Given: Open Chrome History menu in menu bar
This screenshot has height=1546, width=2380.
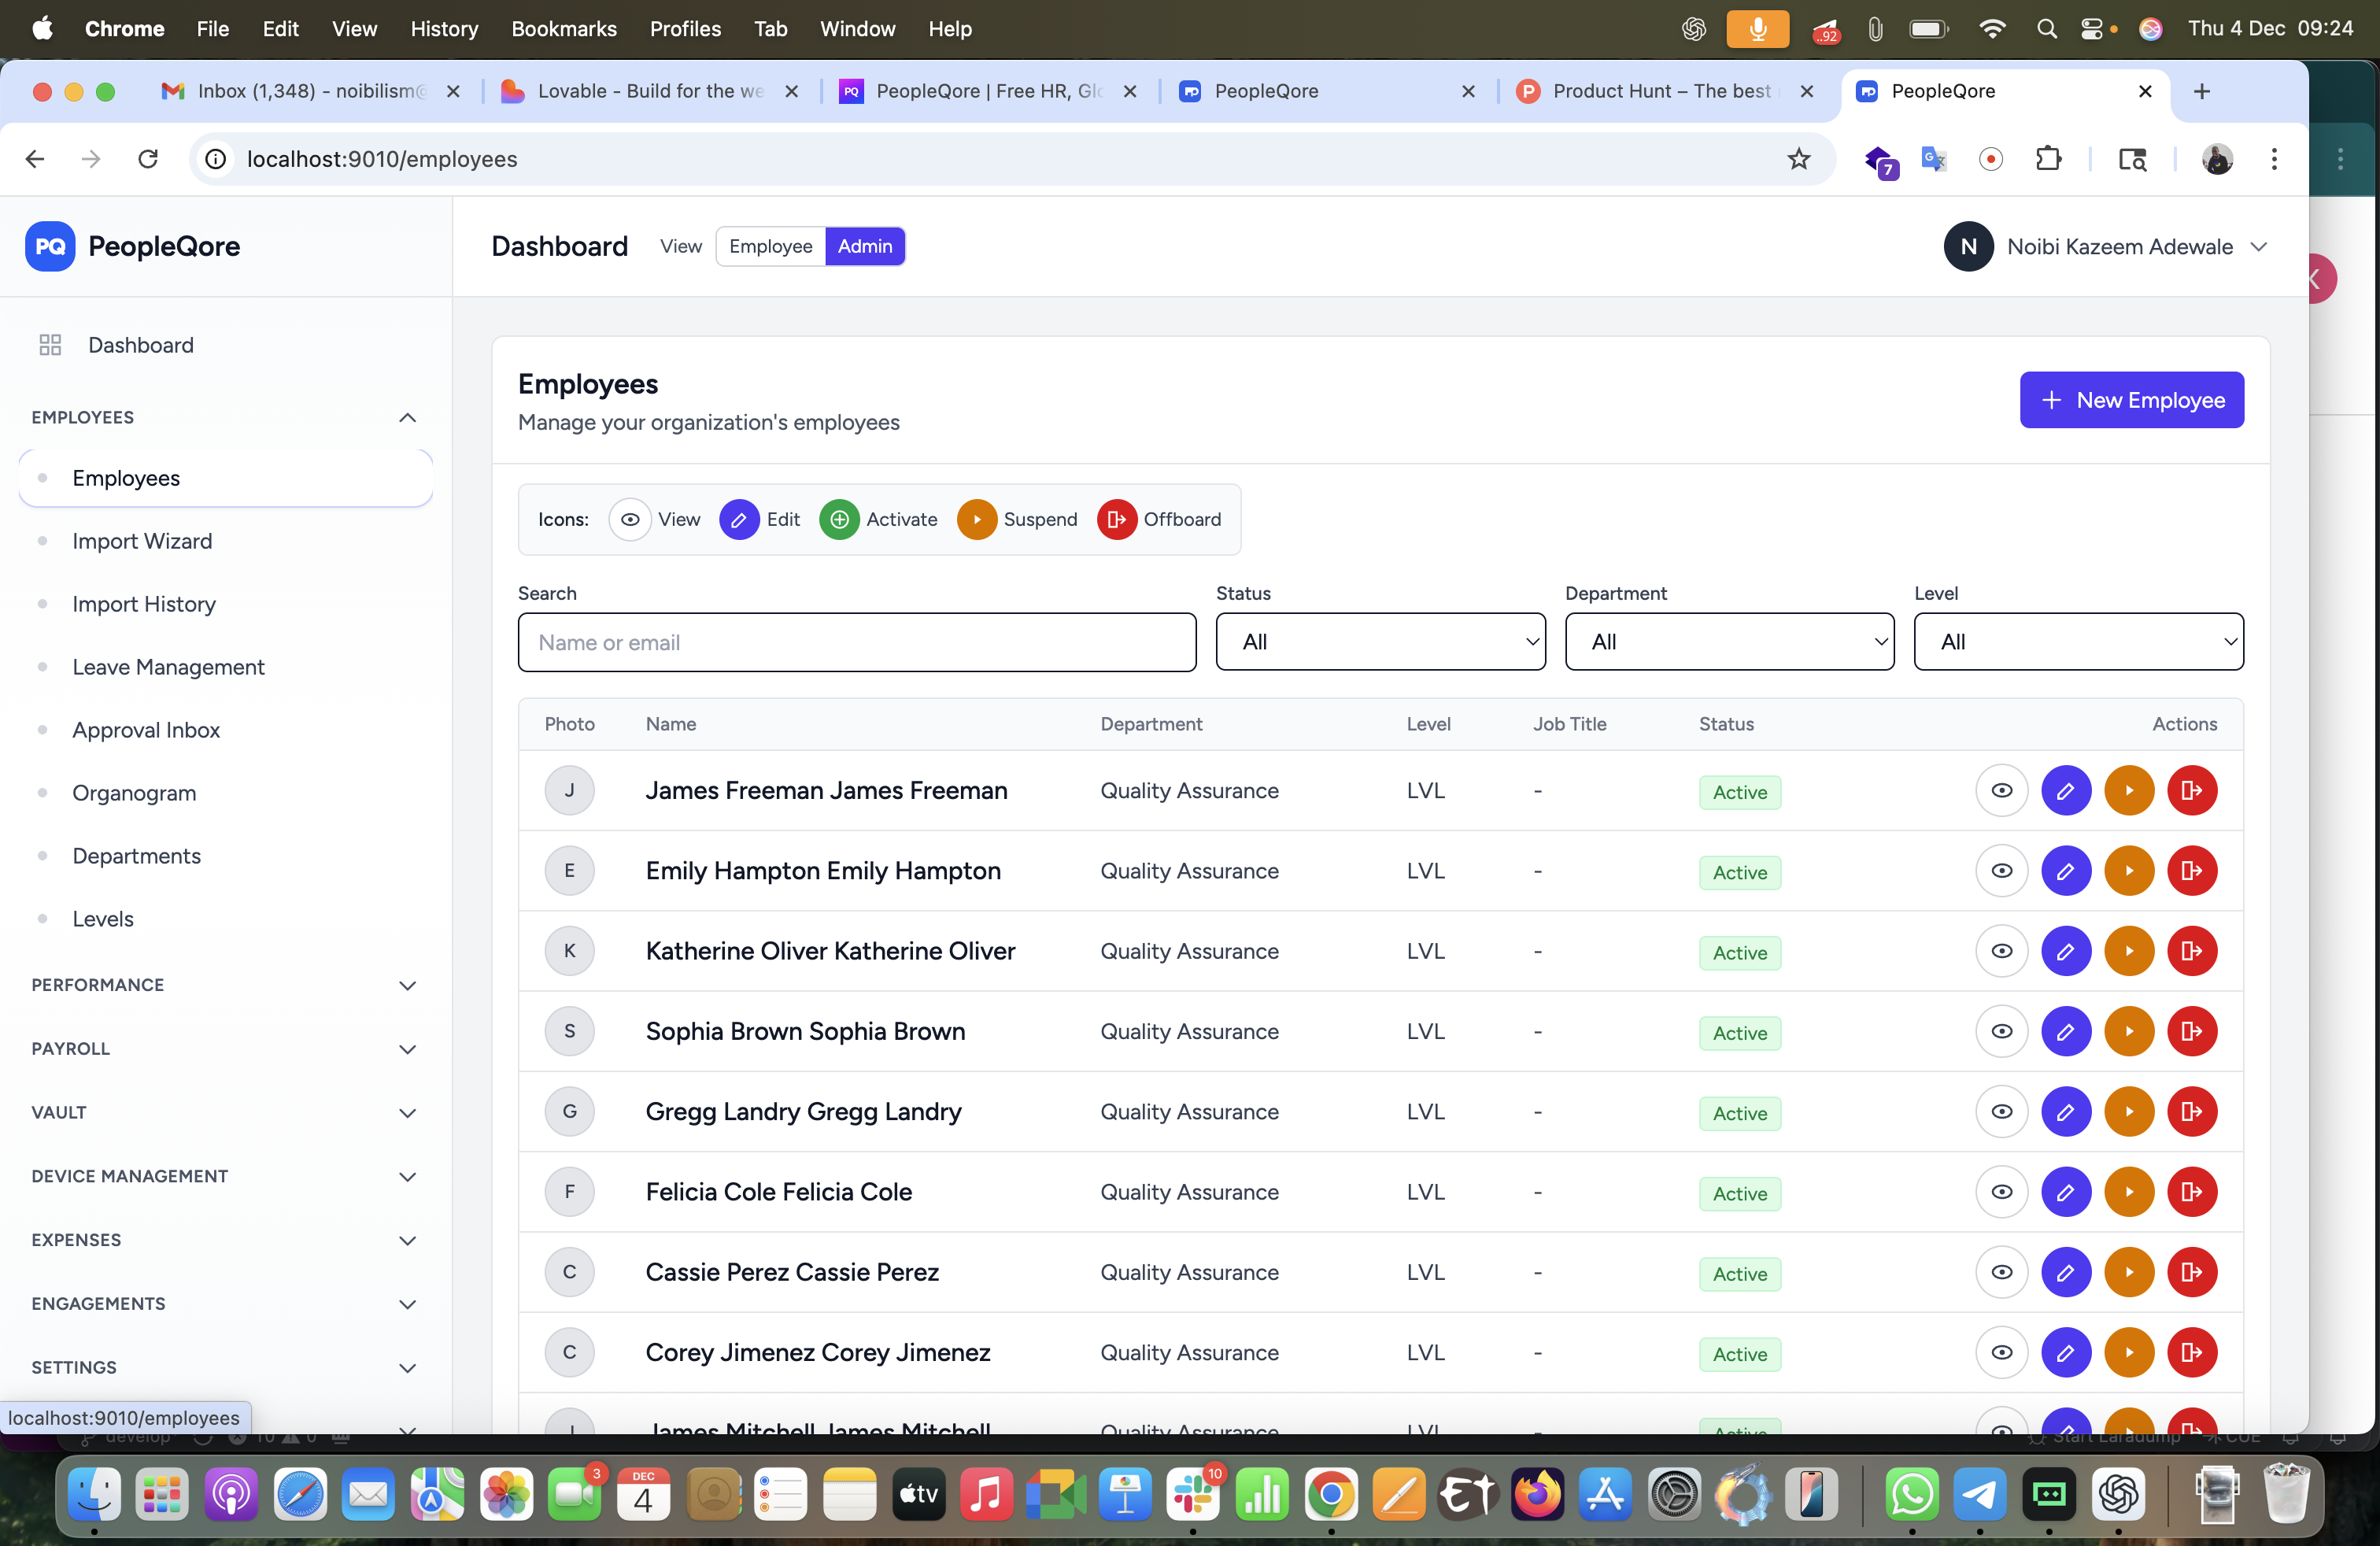Looking at the screenshot, I should 443,29.
